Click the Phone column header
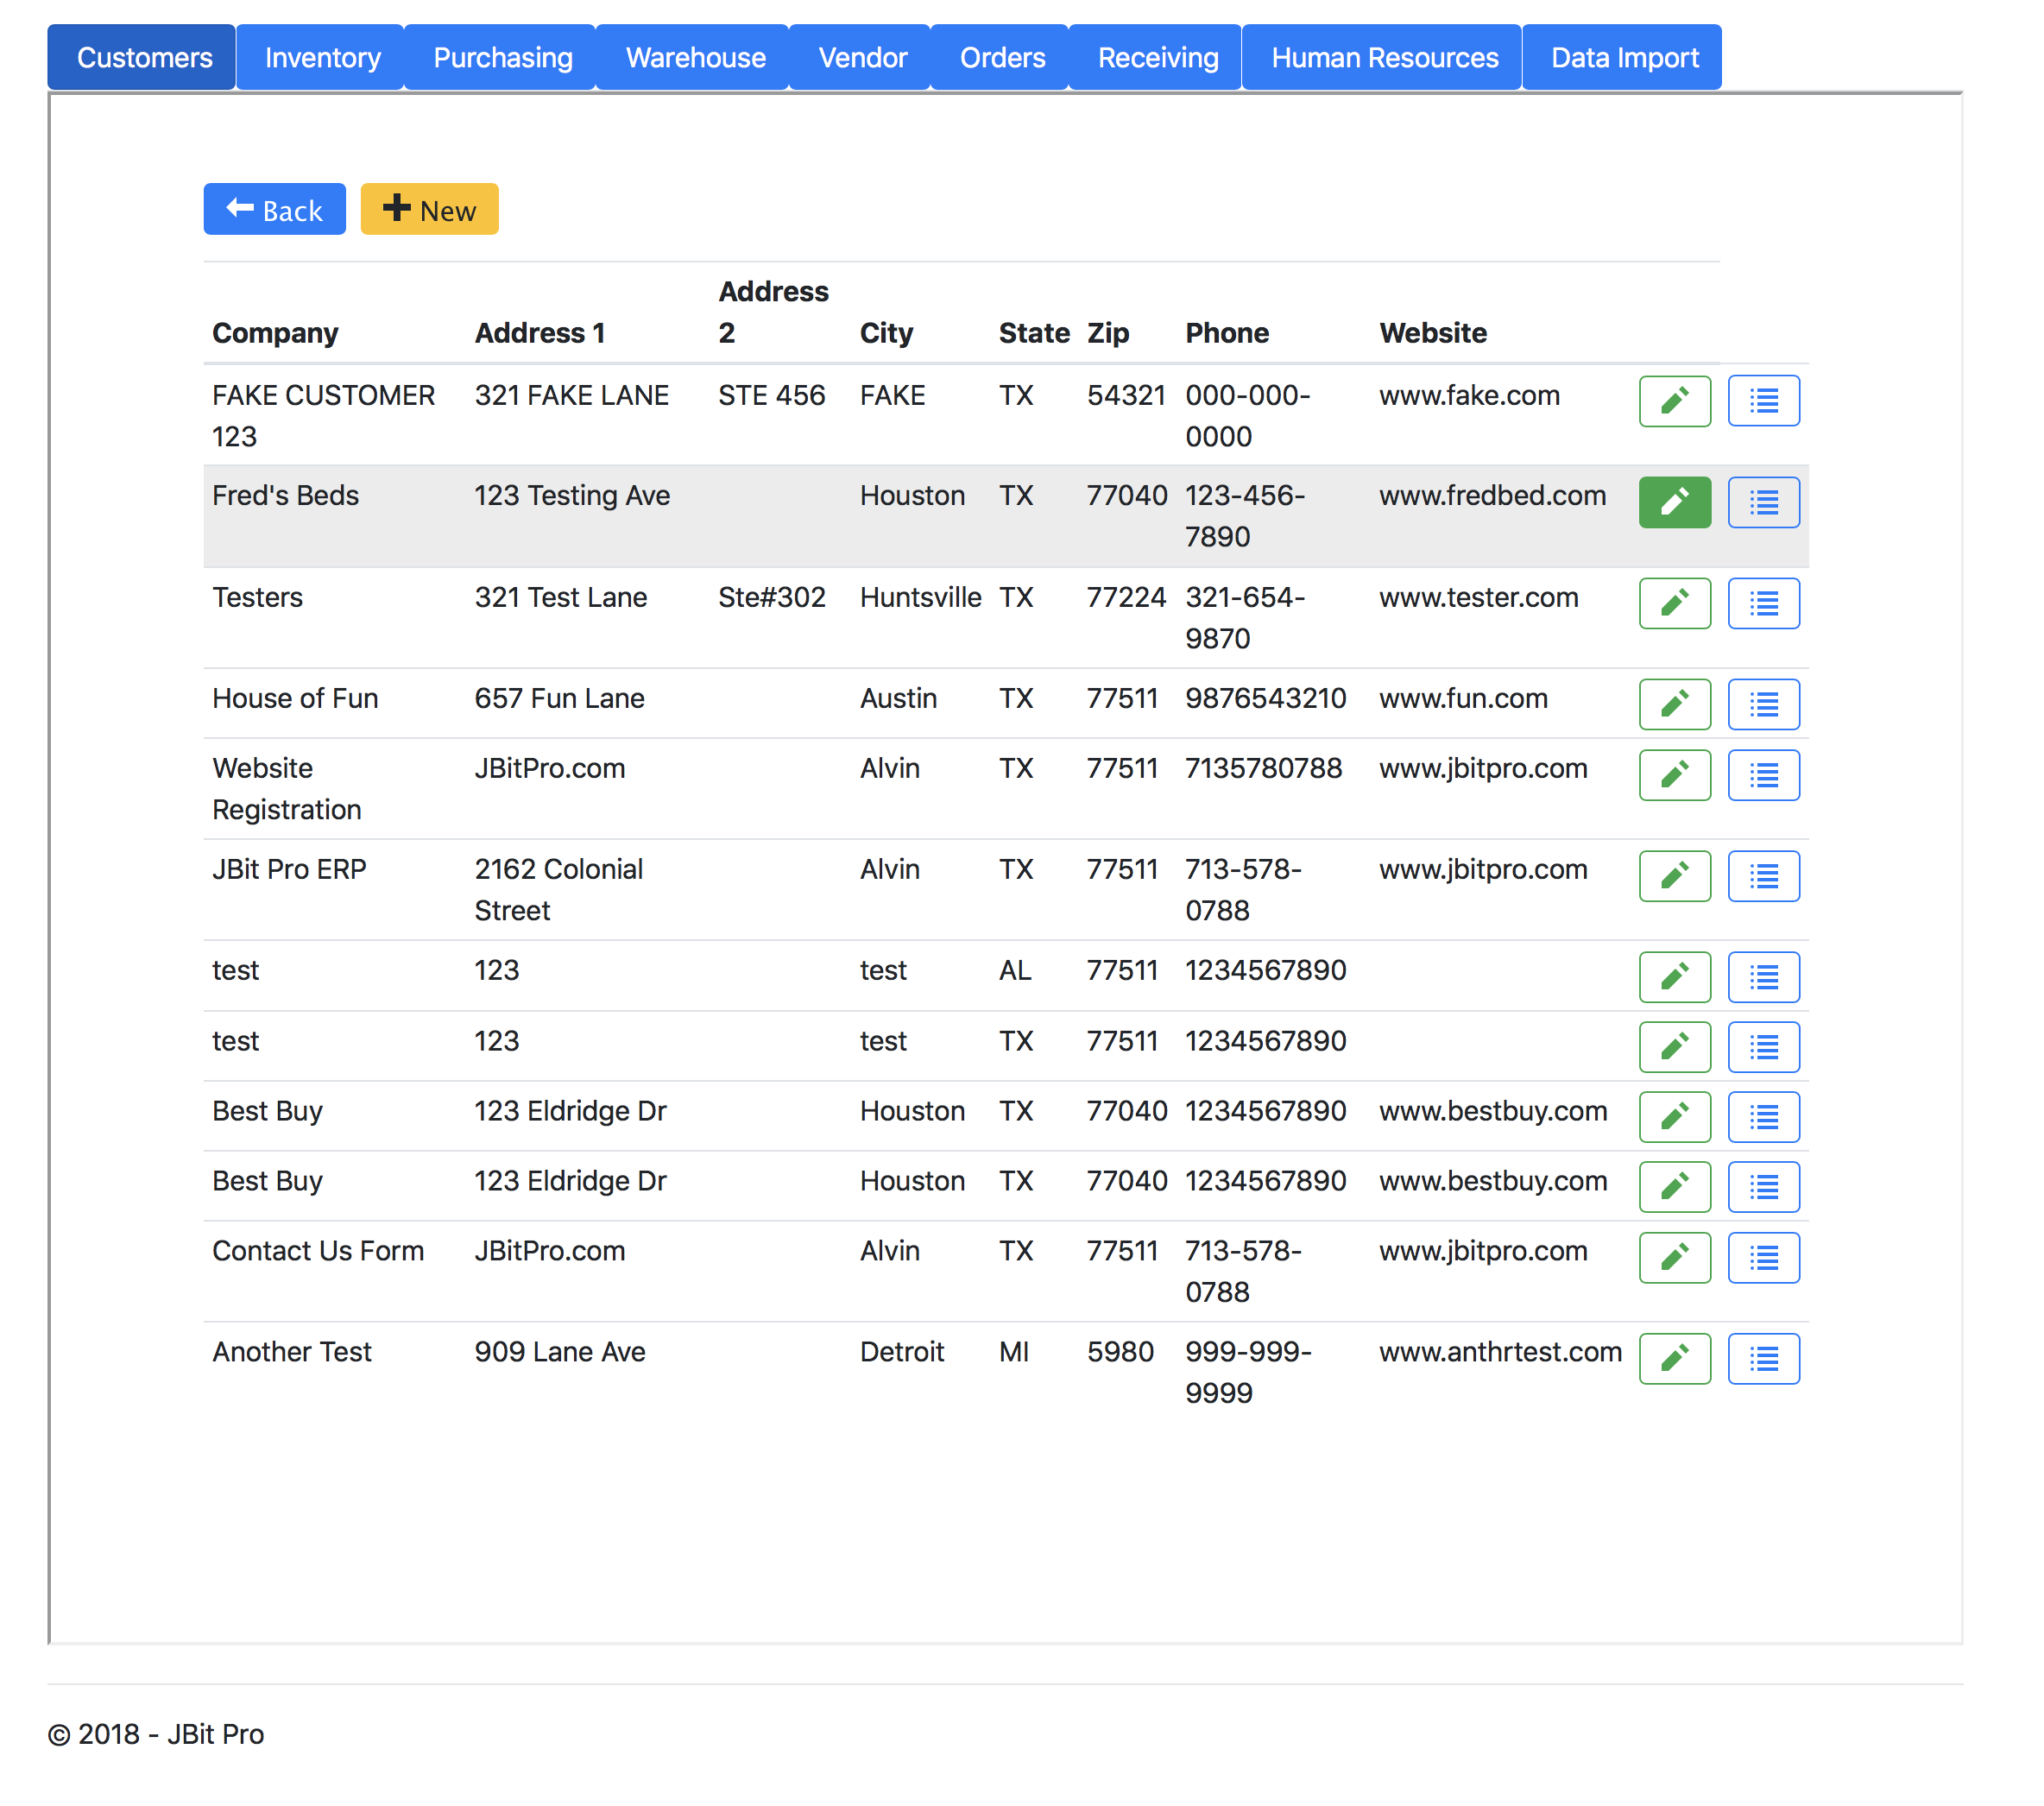The height and width of the screenshot is (1806, 2044). 1227,333
